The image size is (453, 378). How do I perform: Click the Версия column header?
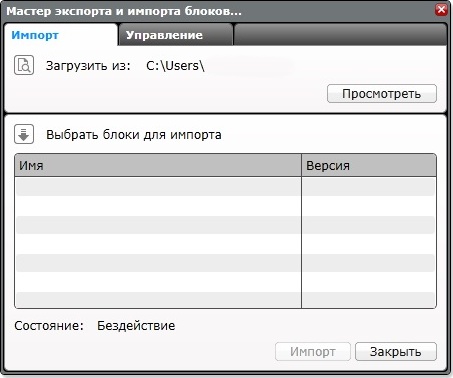tap(369, 165)
